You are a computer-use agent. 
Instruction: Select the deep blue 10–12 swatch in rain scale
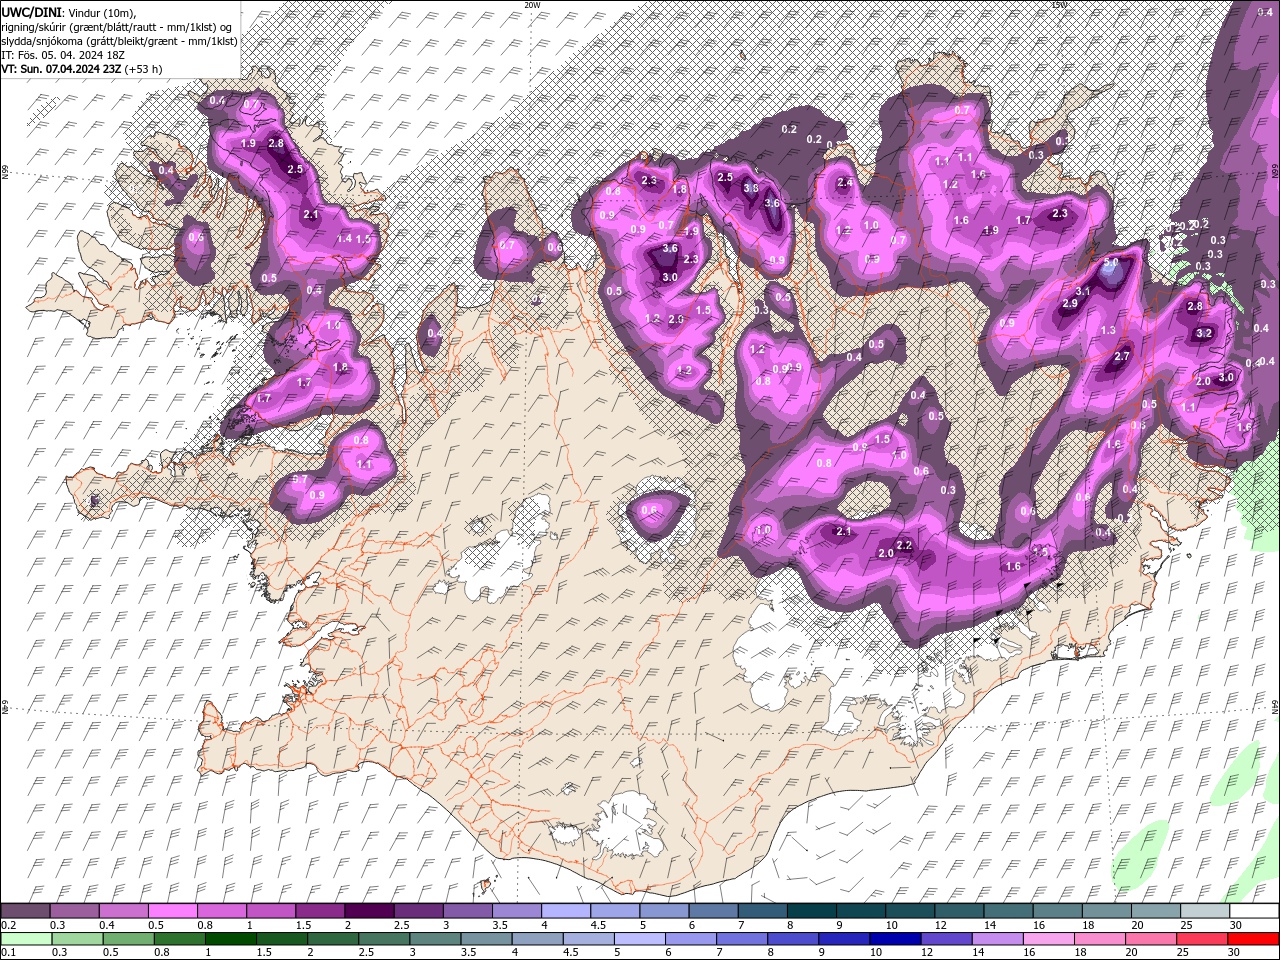893,939
